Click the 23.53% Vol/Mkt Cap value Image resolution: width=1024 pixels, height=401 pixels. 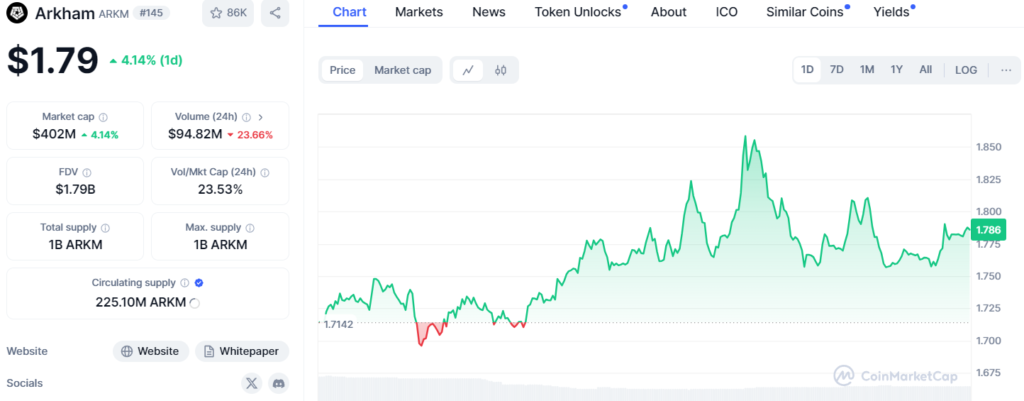[220, 190]
